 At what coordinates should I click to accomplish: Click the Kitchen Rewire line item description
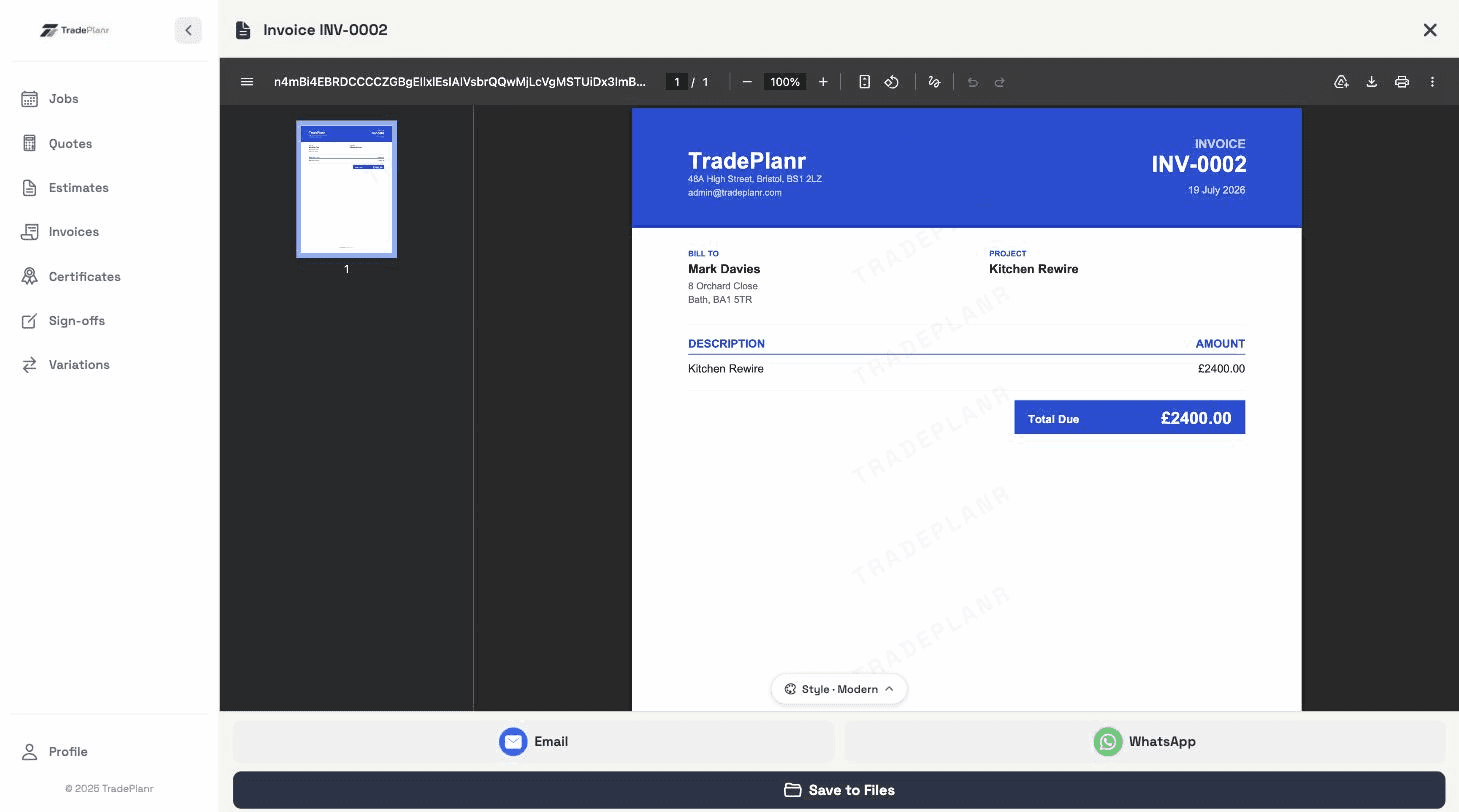point(726,369)
